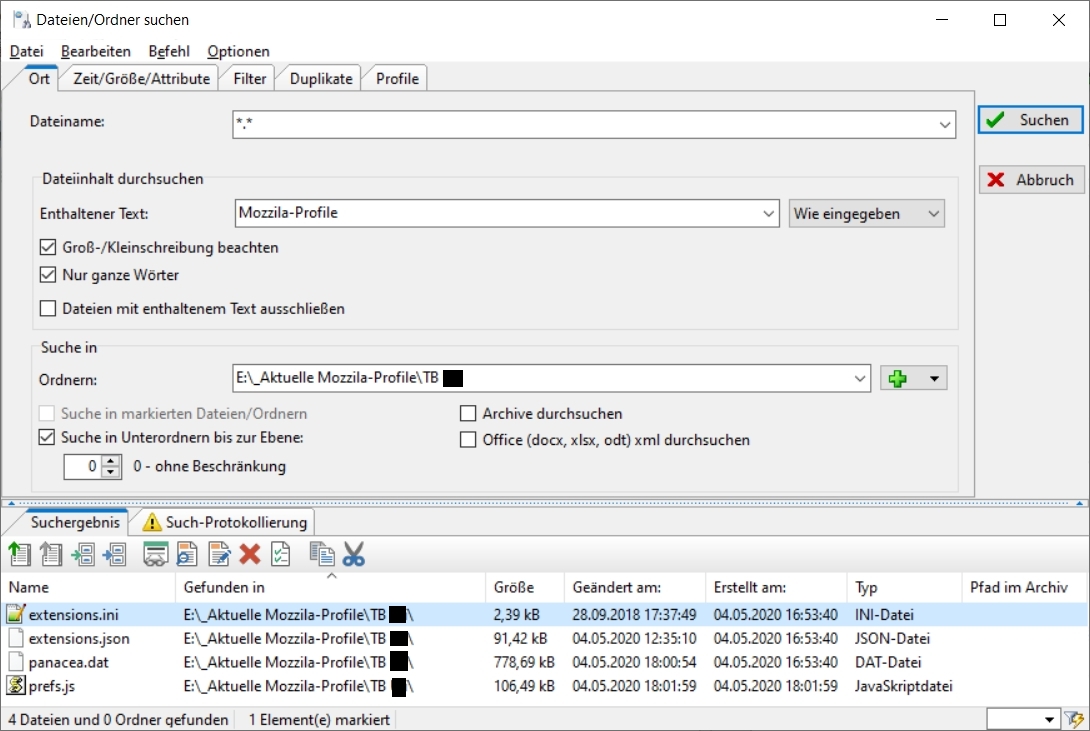This screenshot has height=731, width=1090.
Task: Select prefs.js in the search results
Action: [49, 686]
